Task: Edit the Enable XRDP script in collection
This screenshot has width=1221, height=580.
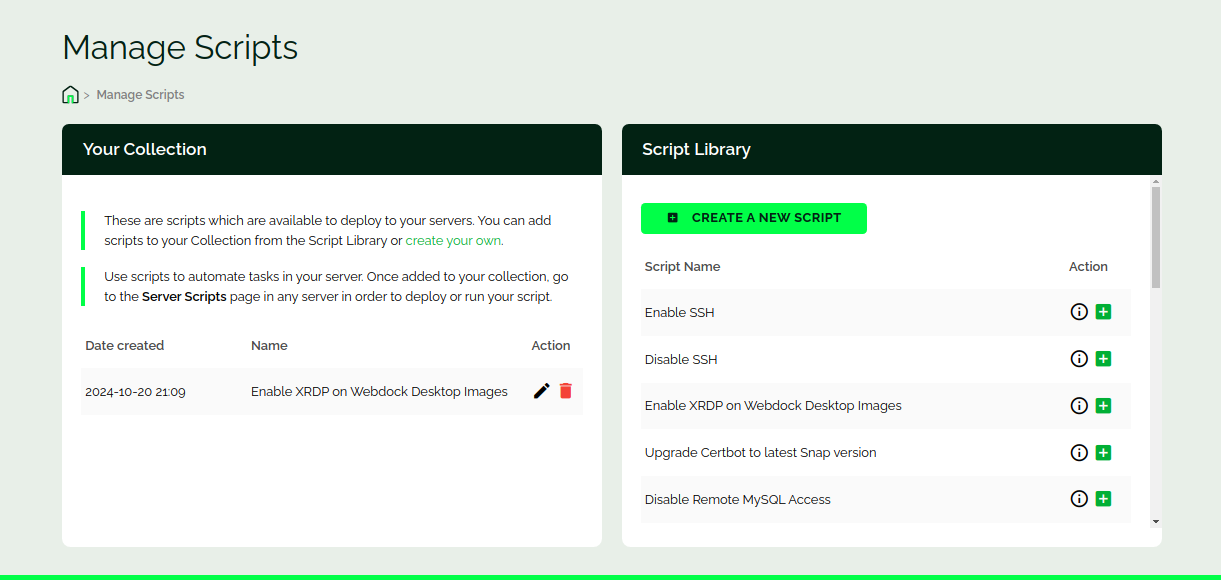Action: [542, 391]
